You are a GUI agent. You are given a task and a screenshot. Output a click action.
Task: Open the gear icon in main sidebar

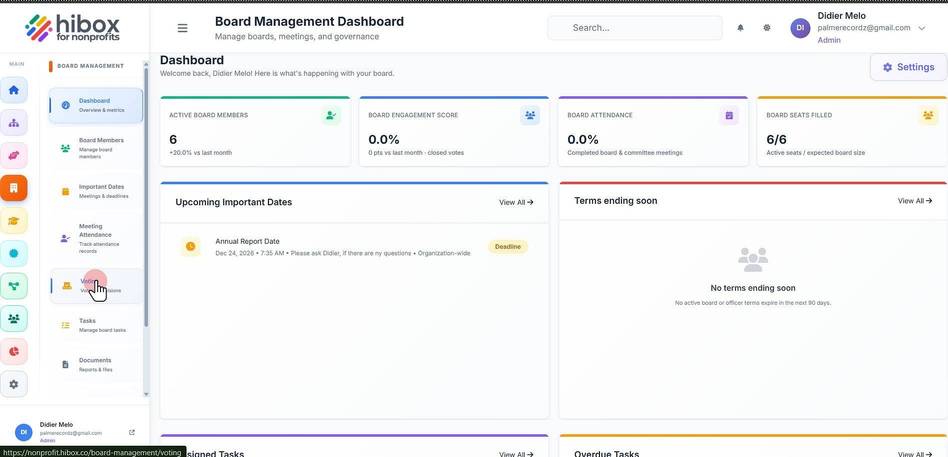(14, 384)
